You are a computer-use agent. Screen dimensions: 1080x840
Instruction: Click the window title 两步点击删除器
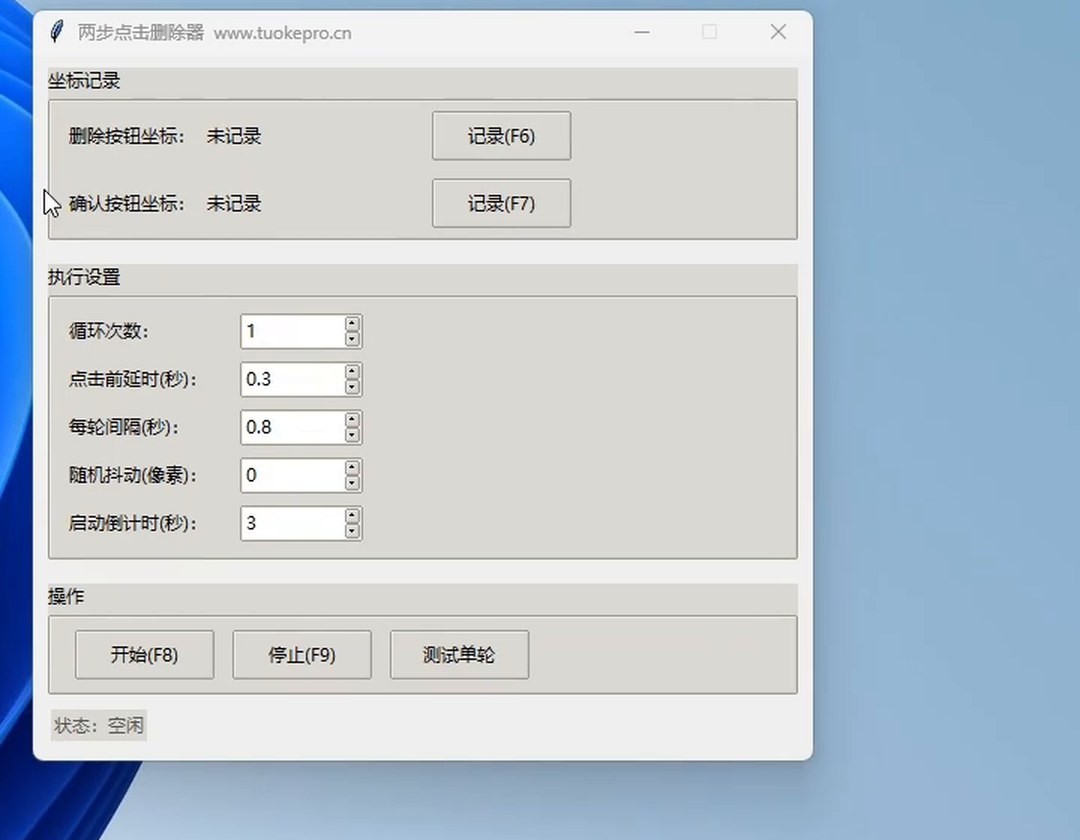click(141, 32)
